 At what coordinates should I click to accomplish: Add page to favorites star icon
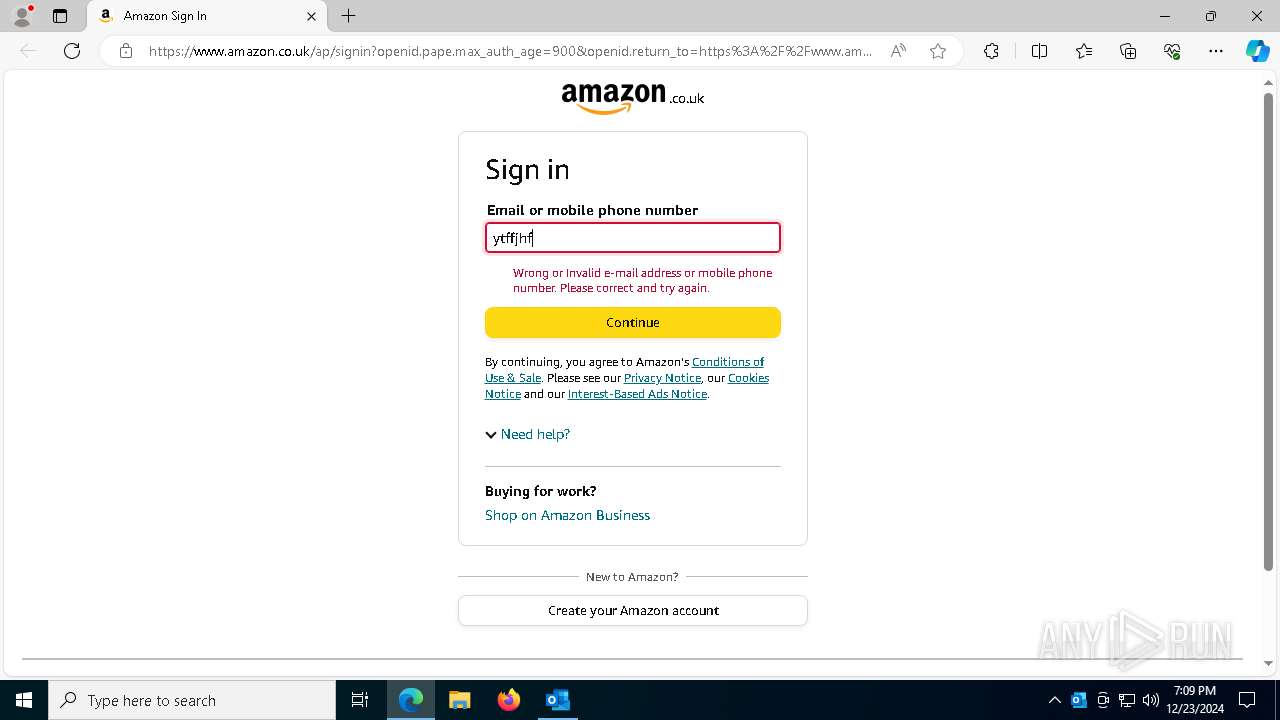tap(938, 51)
